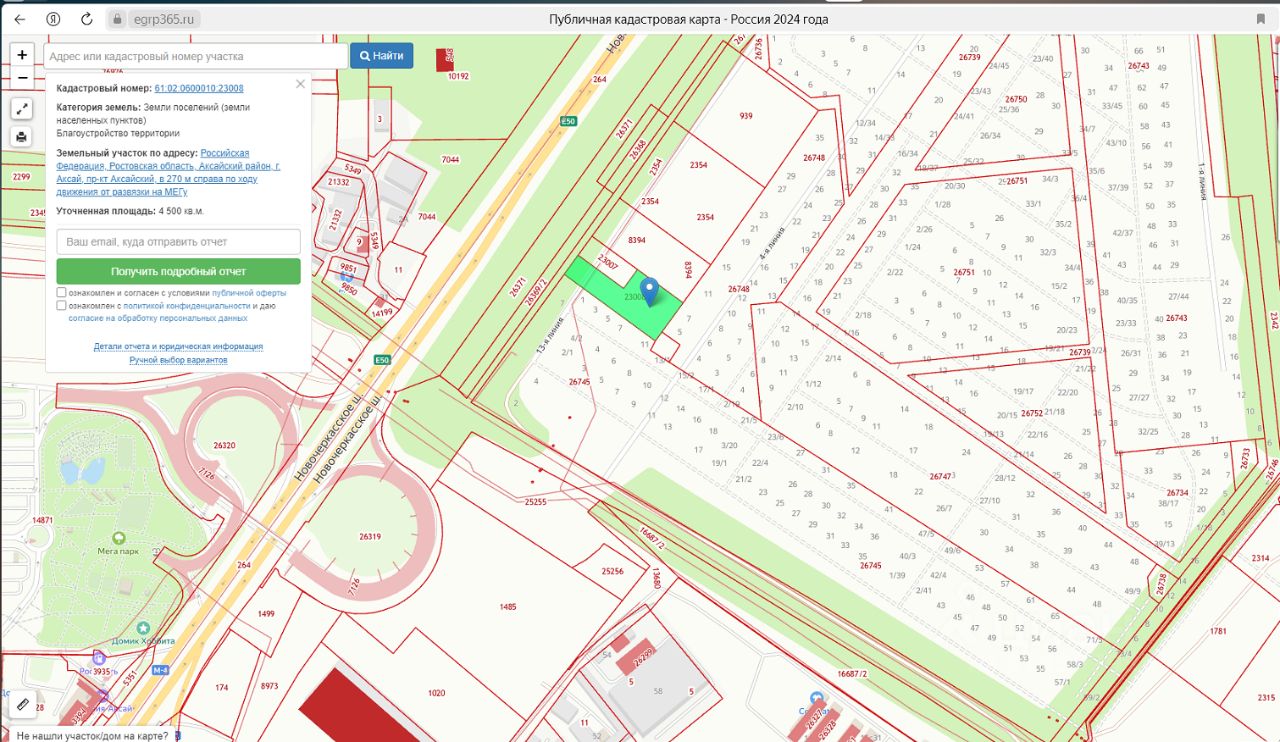
Task: Focus the address or cadastral number search field
Action: click(196, 56)
